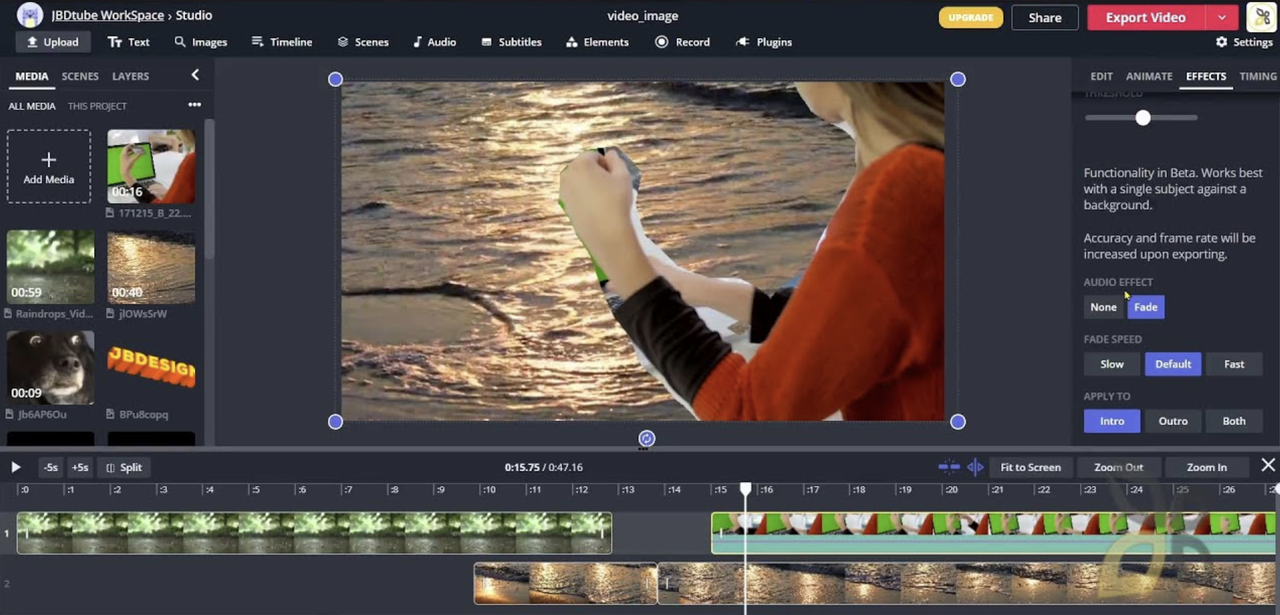Screen dimensions: 1280x615
Task: Set audio effect to None
Action: tap(1103, 307)
